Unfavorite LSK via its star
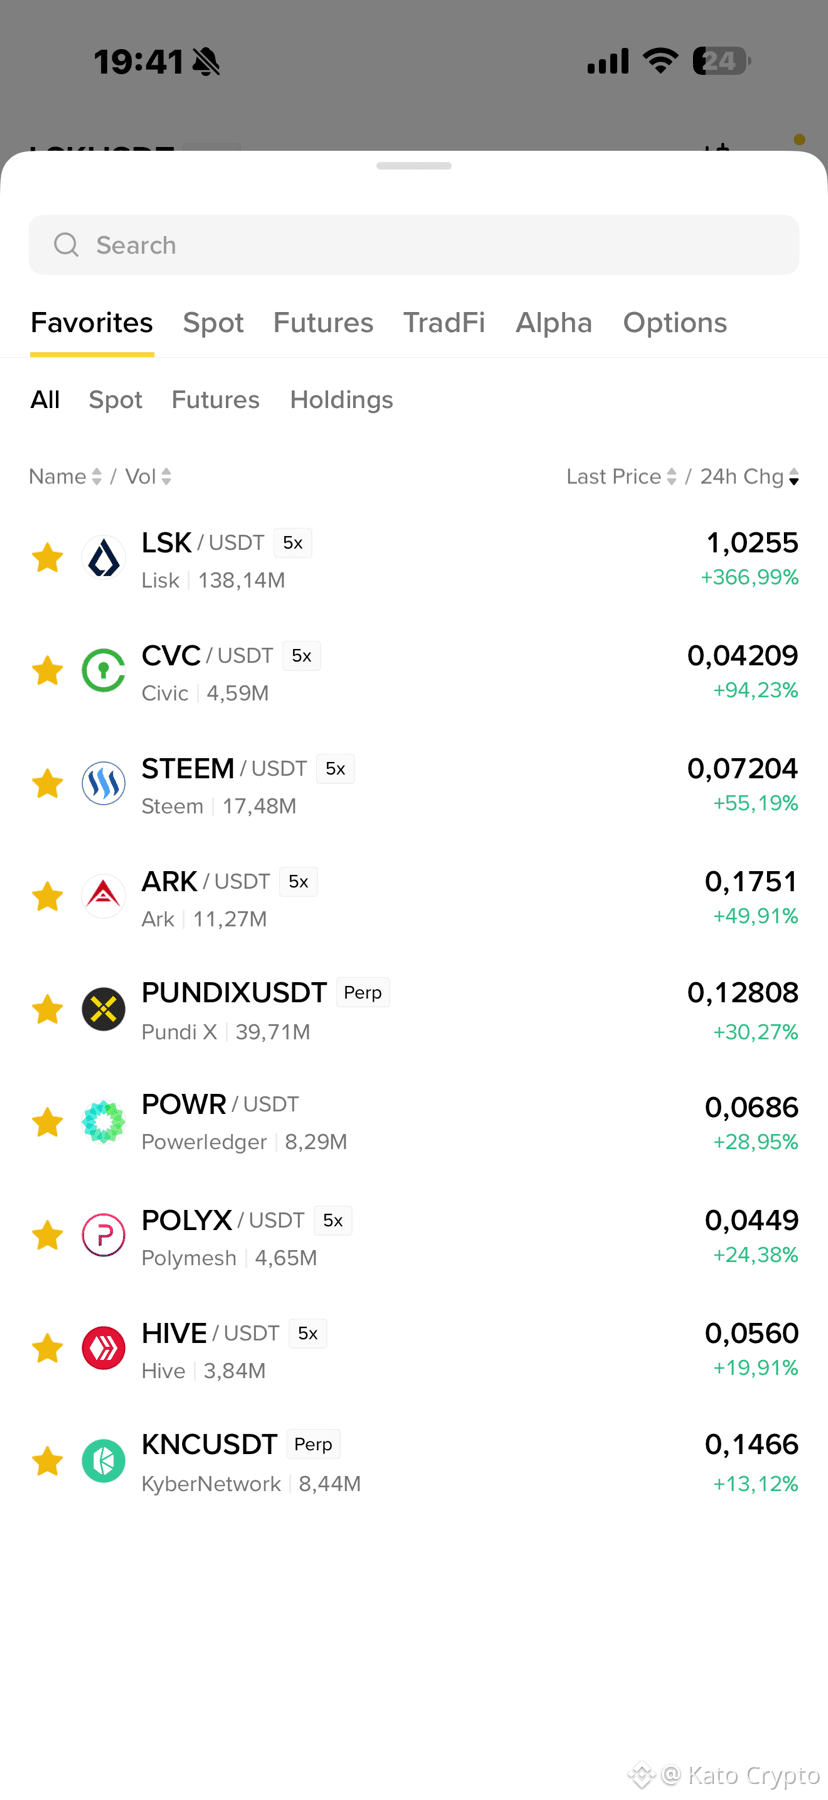The height and width of the screenshot is (1800, 828). click(47, 558)
